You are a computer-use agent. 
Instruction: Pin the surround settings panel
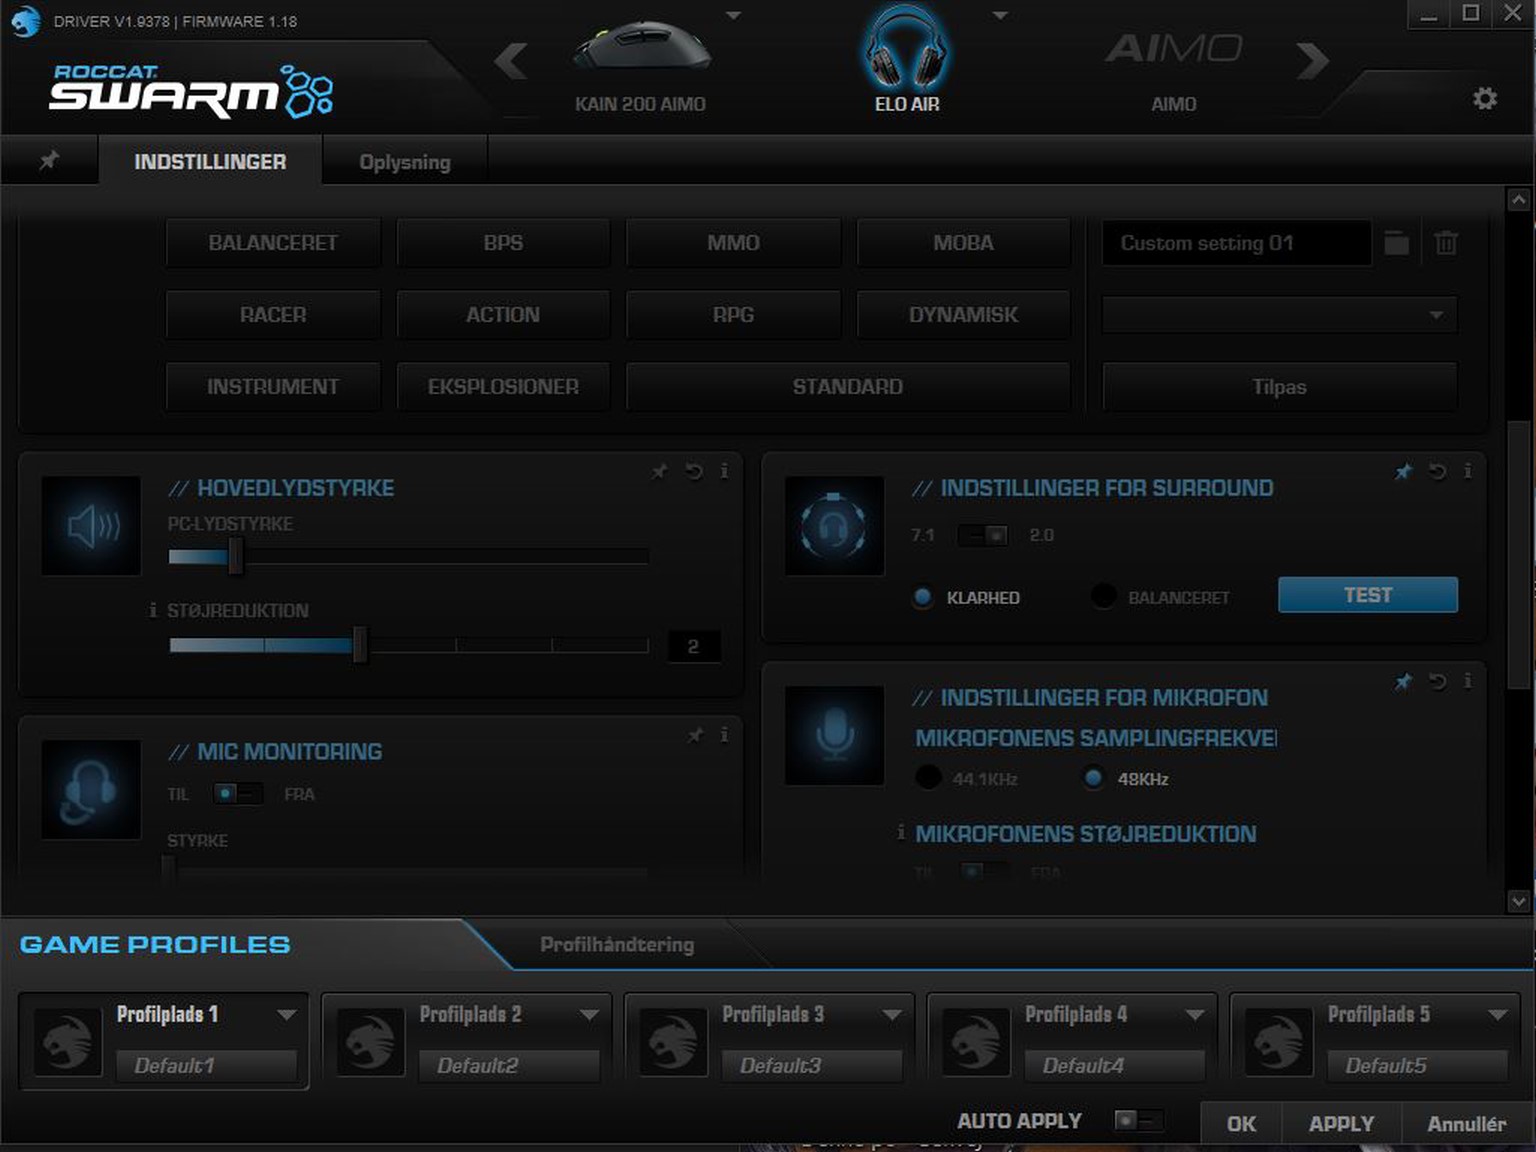pos(1404,471)
